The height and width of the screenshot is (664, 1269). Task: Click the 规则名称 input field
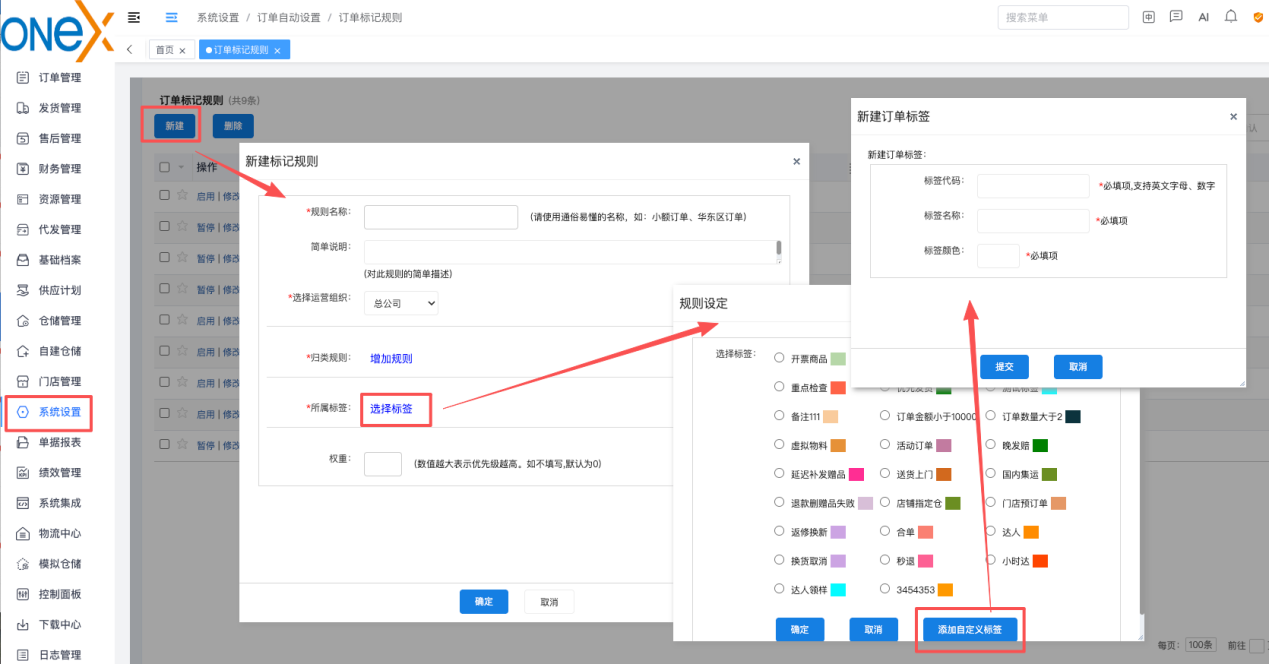441,217
